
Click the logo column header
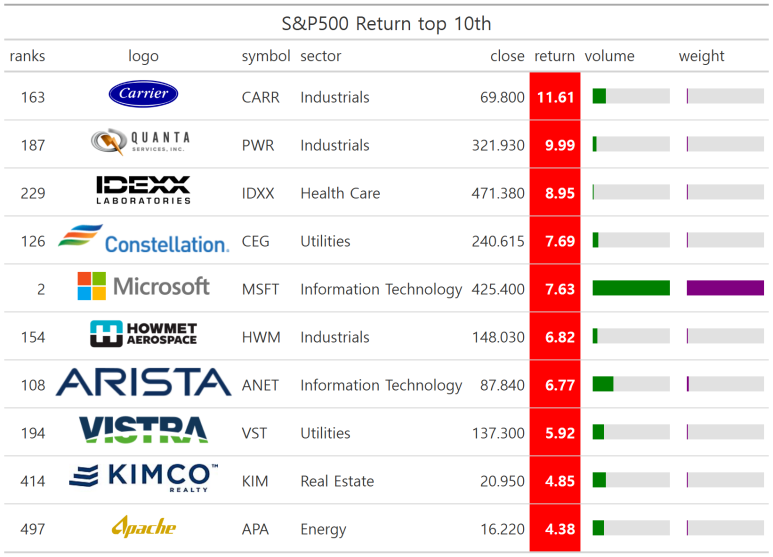tap(143, 56)
